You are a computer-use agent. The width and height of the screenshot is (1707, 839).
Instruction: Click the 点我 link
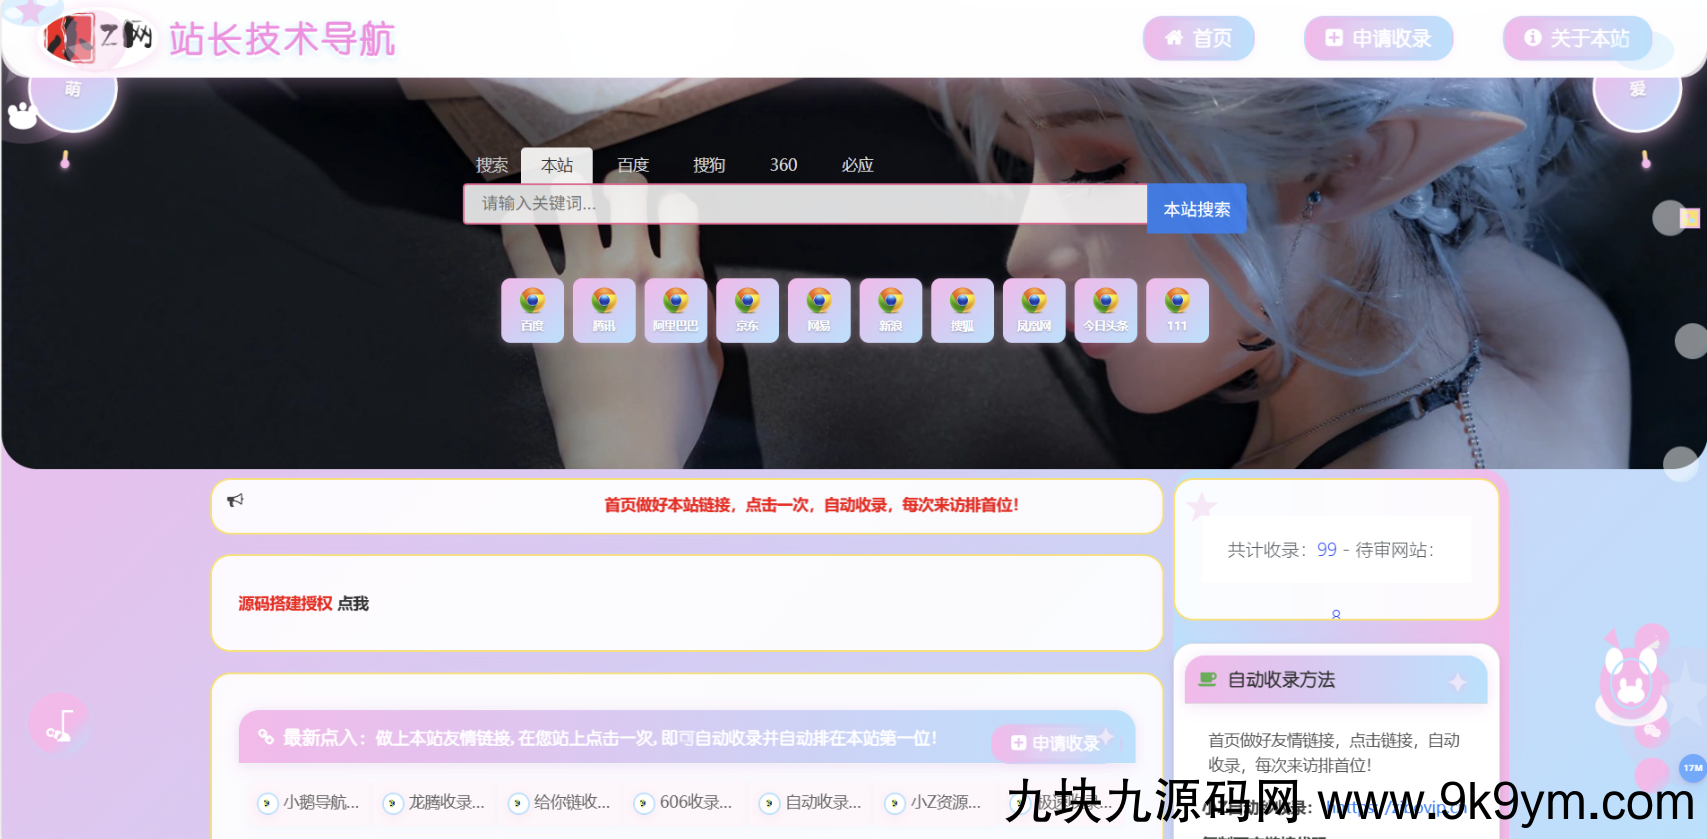353,604
